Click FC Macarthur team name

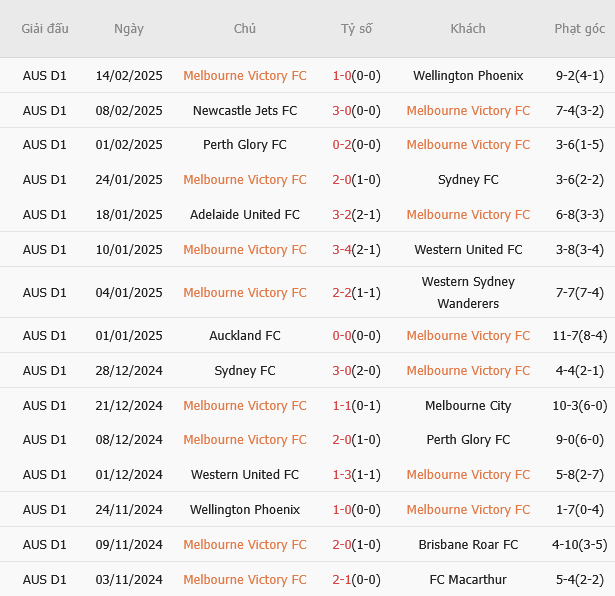tap(468, 580)
